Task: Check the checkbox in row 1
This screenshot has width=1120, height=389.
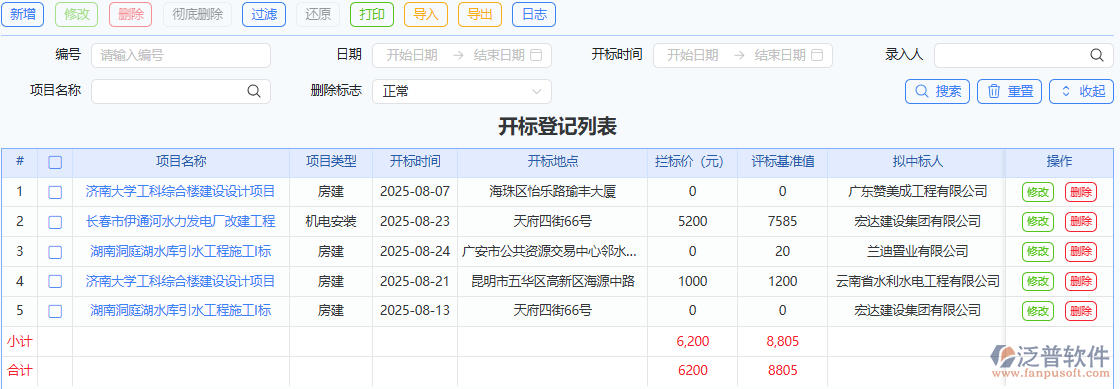Action: (55, 192)
